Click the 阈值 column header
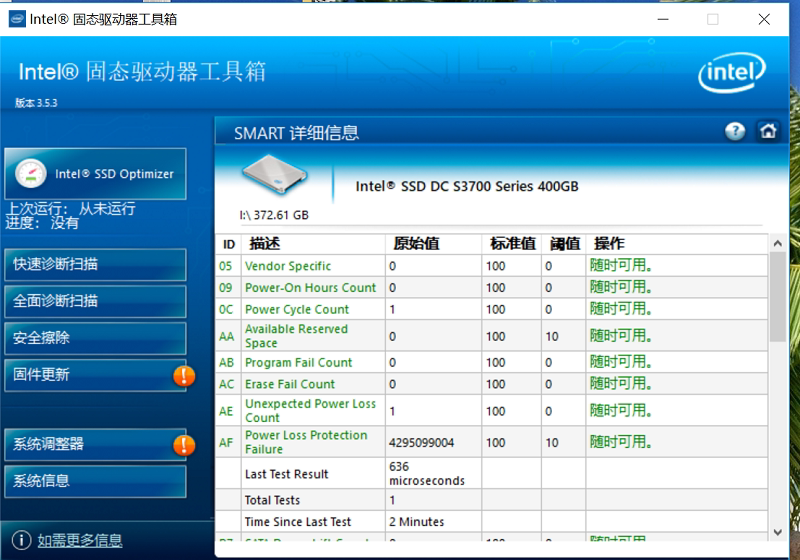Screen dimensions: 800x560 564,244
